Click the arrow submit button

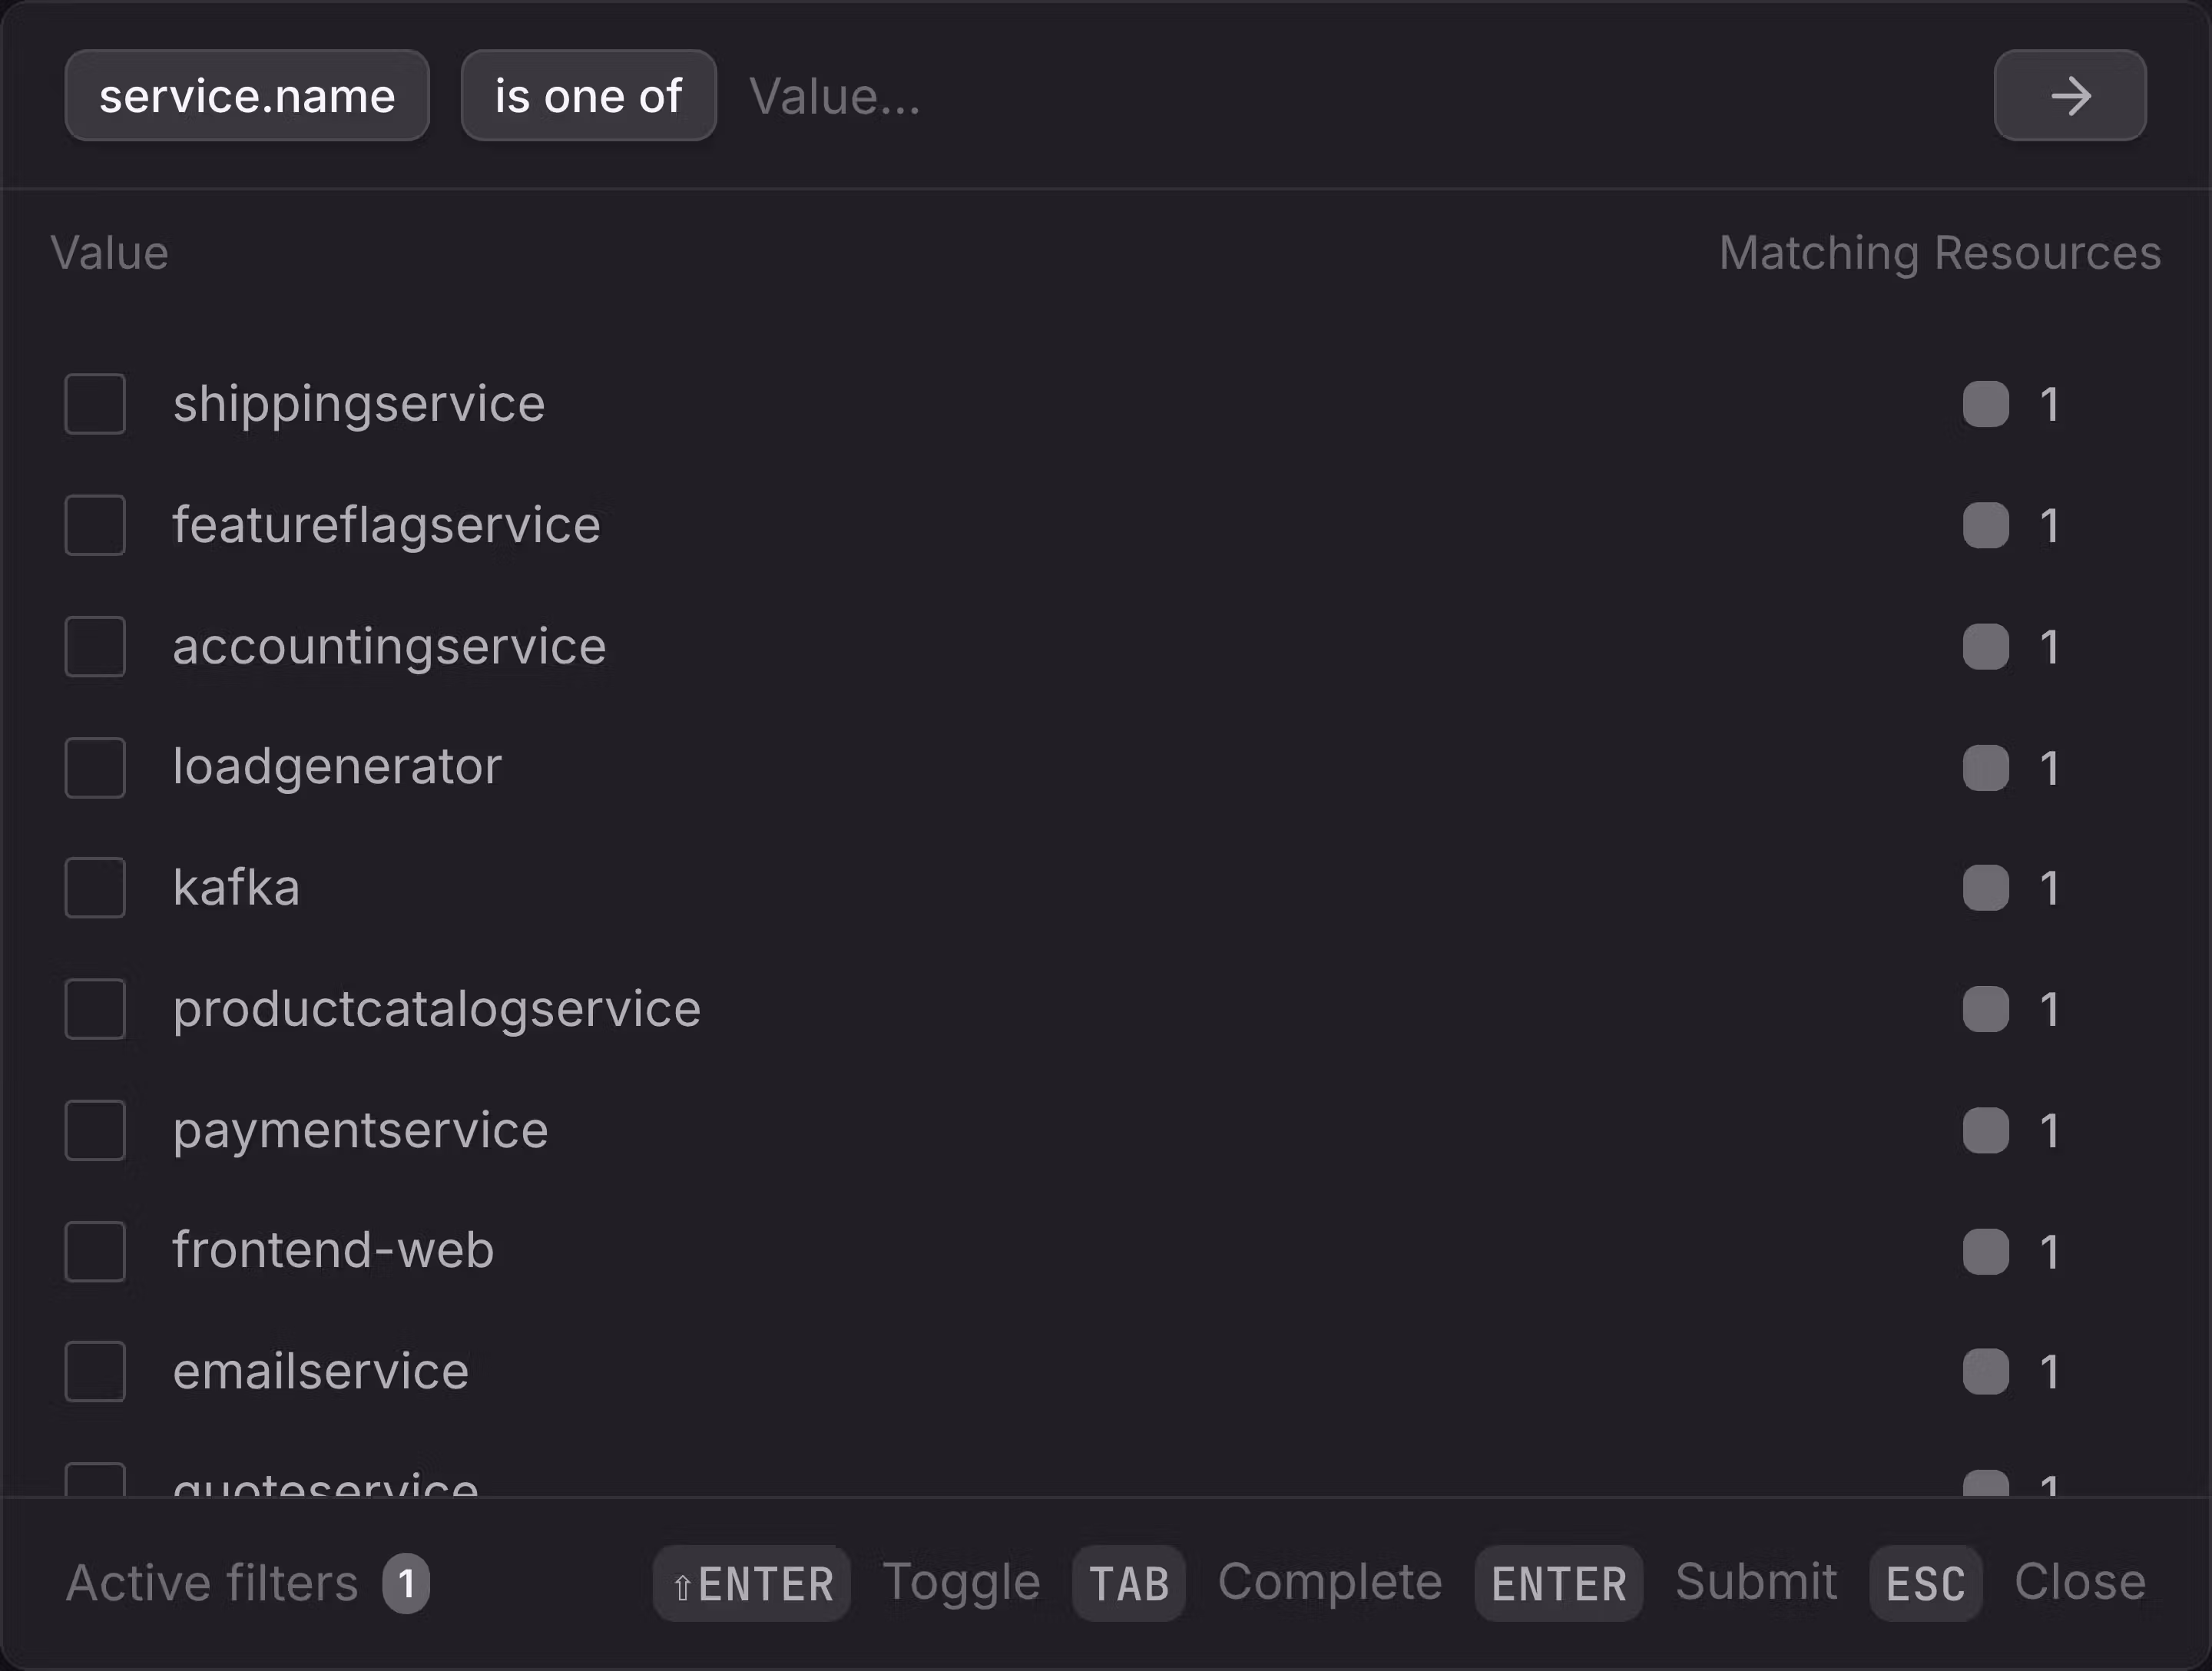coord(2069,96)
